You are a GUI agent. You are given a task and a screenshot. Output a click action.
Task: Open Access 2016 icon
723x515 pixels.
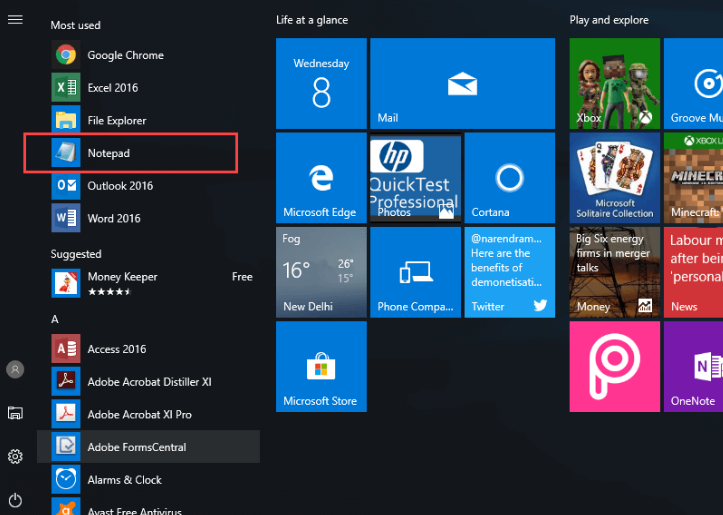(x=66, y=349)
